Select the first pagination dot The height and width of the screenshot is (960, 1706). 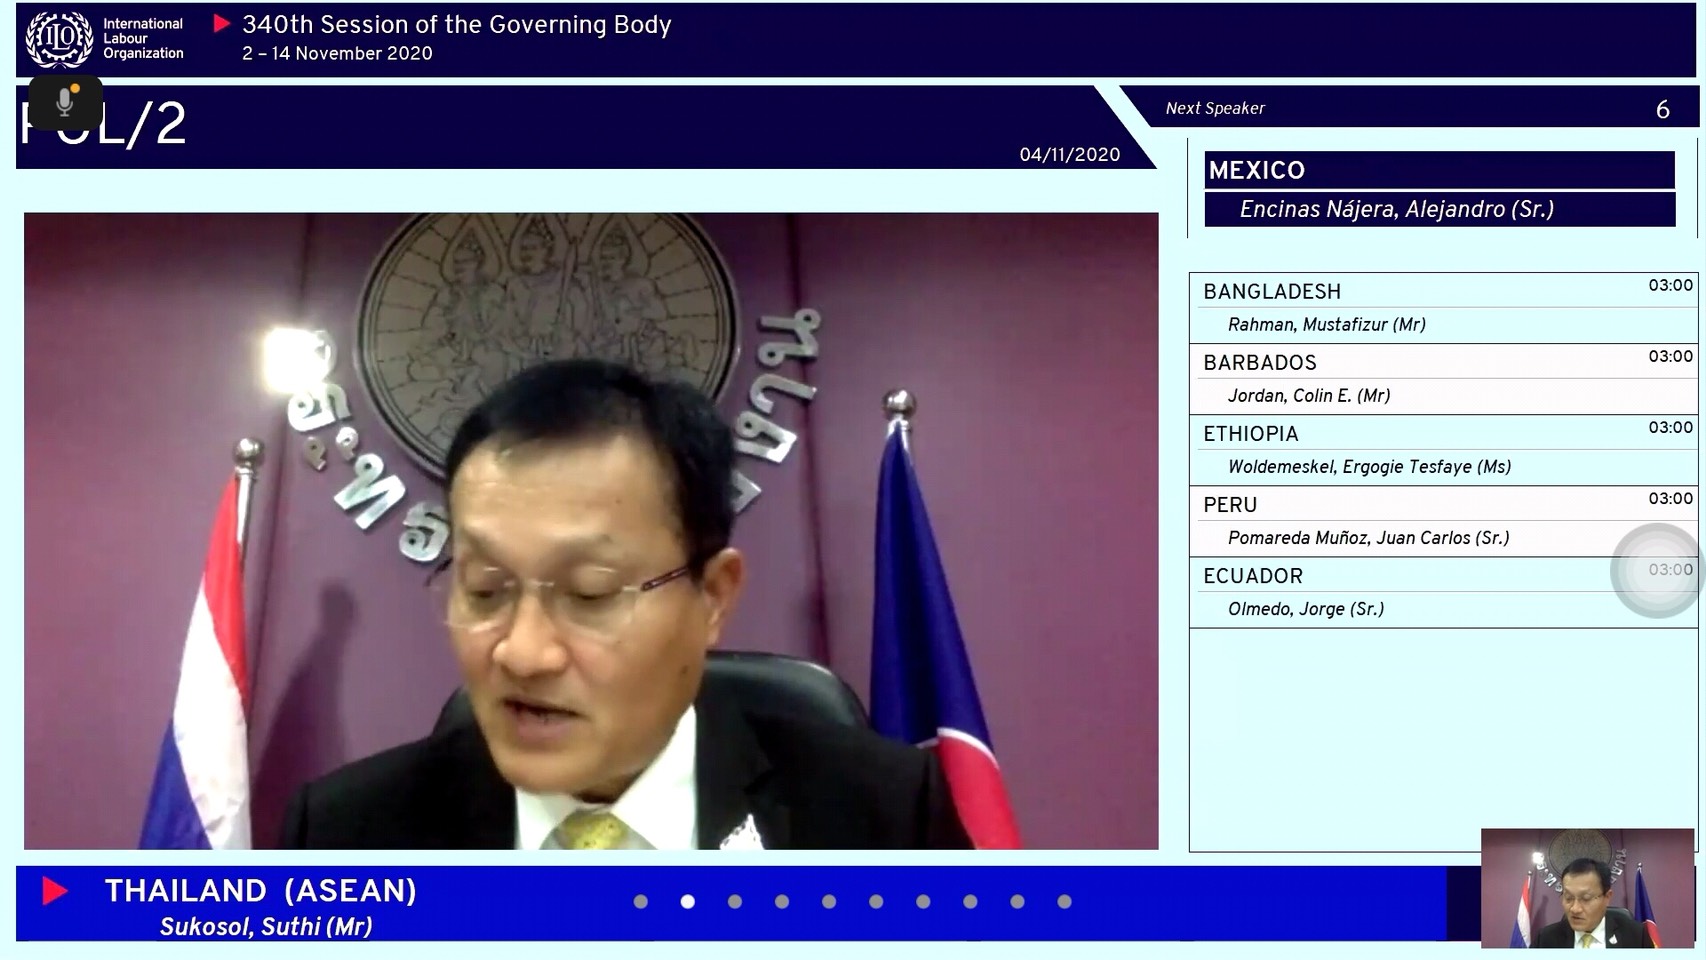tap(641, 902)
